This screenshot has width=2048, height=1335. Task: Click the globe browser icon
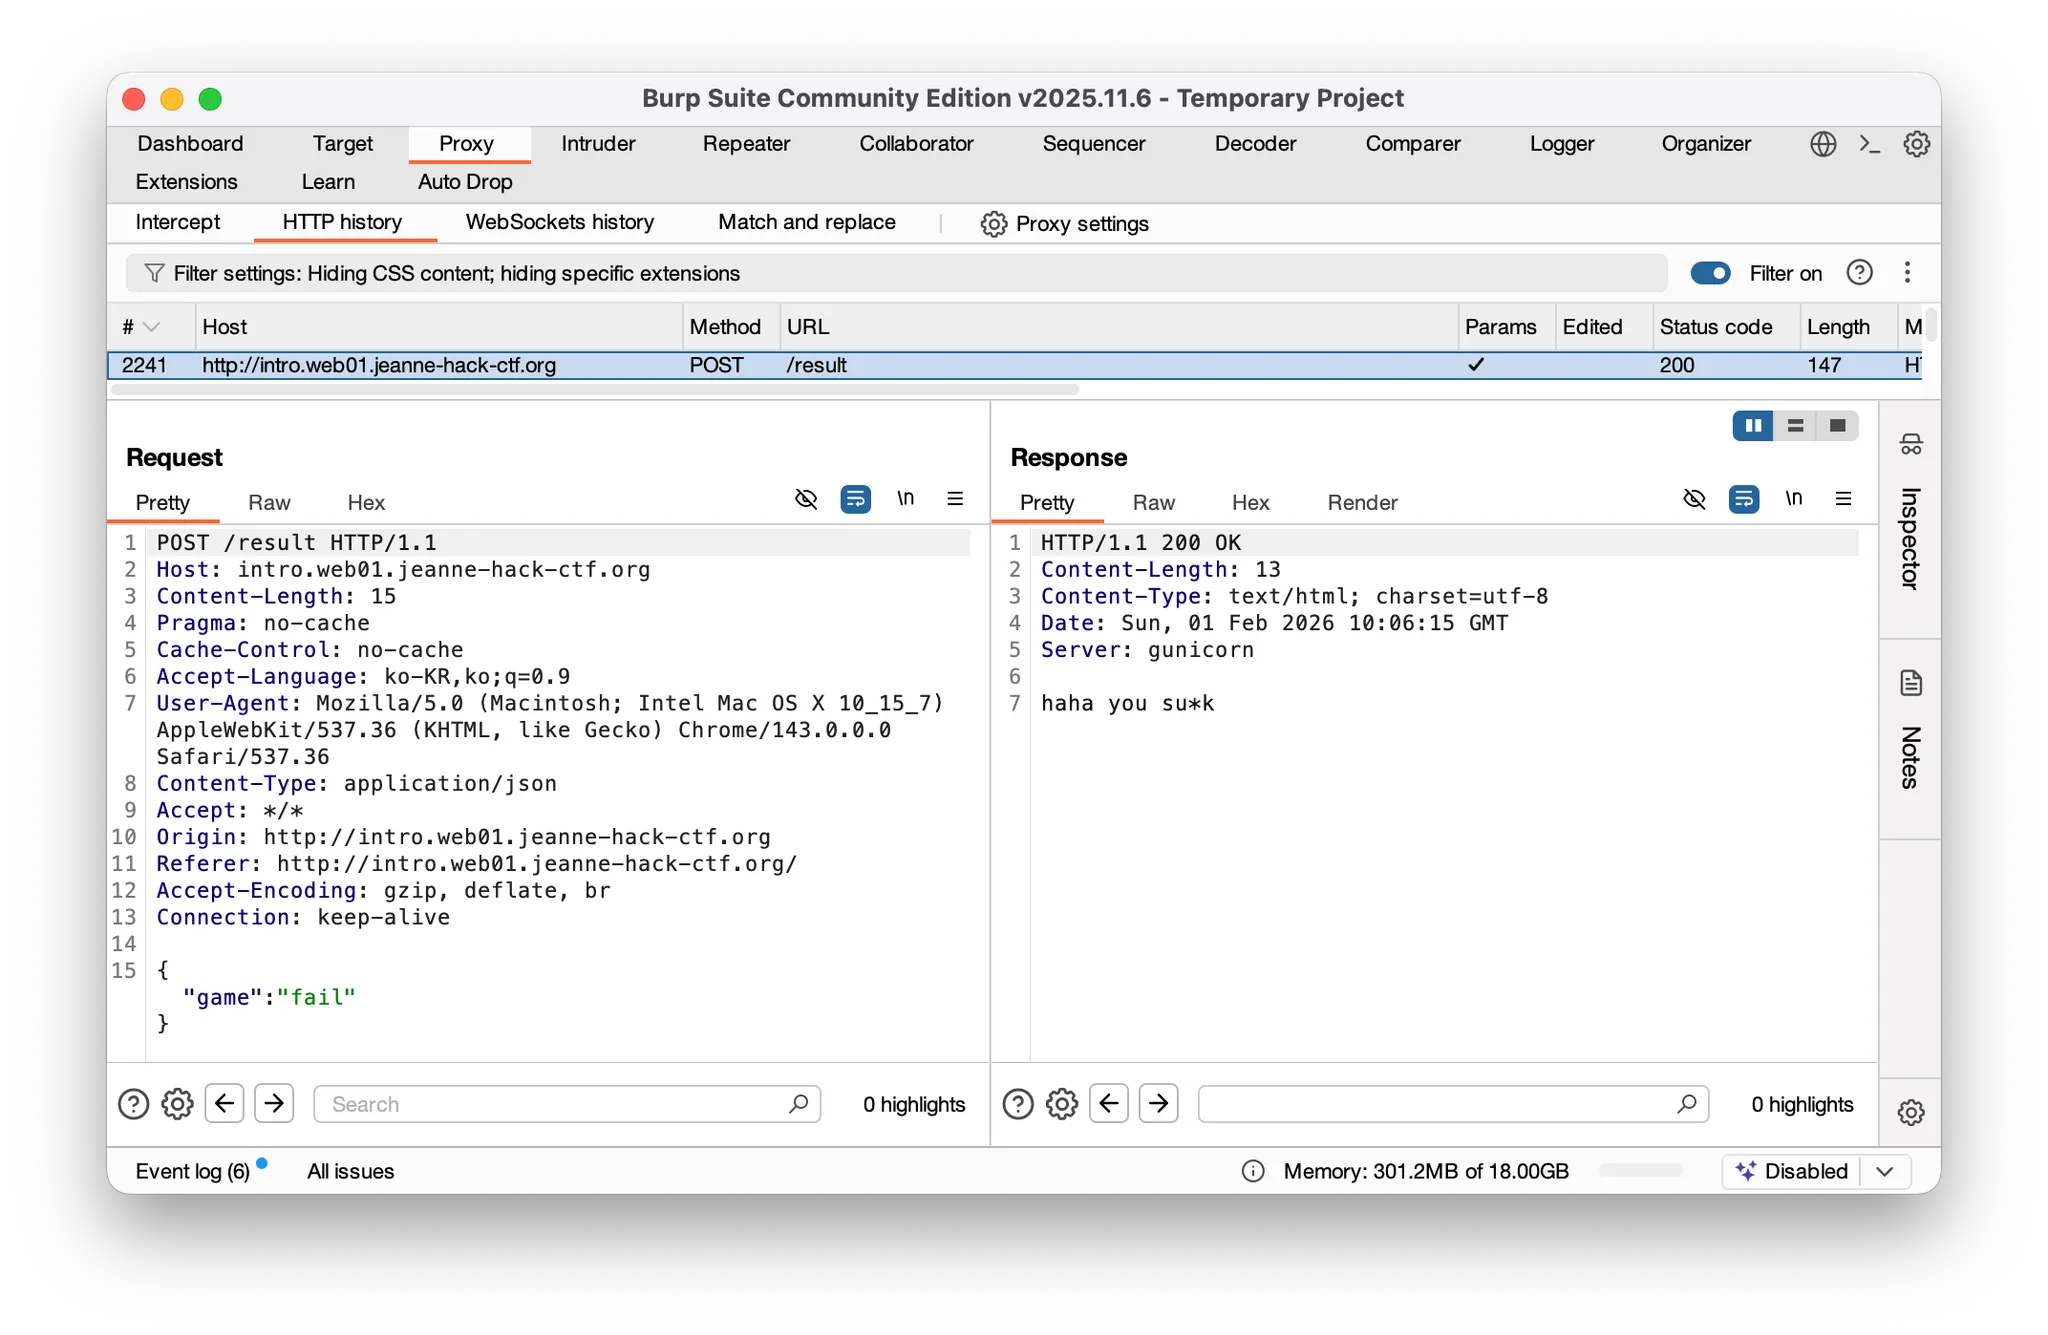pyautogui.click(x=1823, y=144)
